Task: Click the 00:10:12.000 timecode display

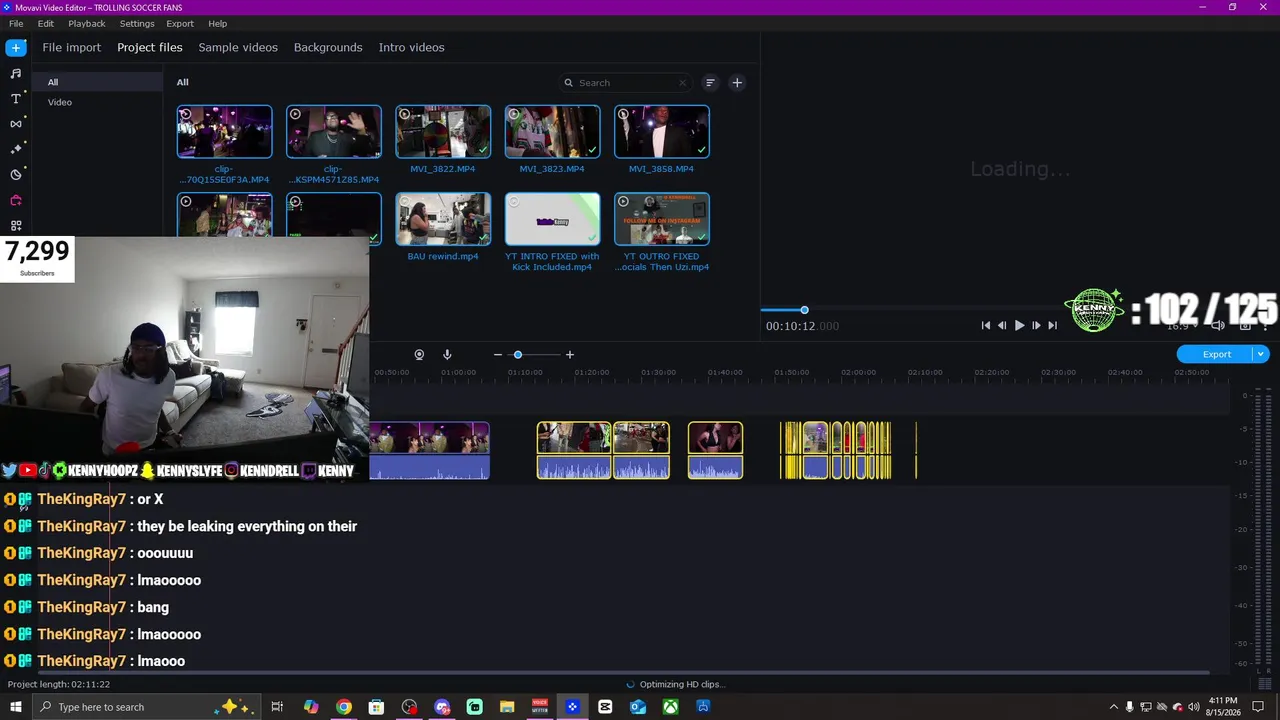Action: pyautogui.click(x=802, y=326)
